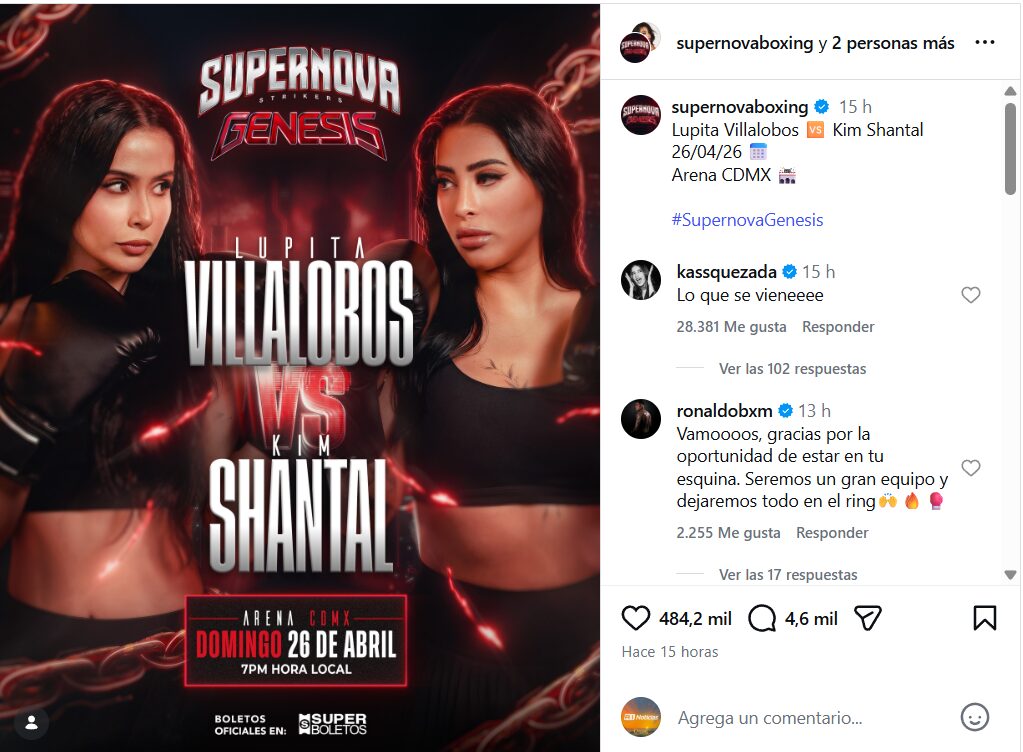Open emoji picker smiley icon
Image resolution: width=1023 pixels, height=752 pixels.
click(975, 717)
